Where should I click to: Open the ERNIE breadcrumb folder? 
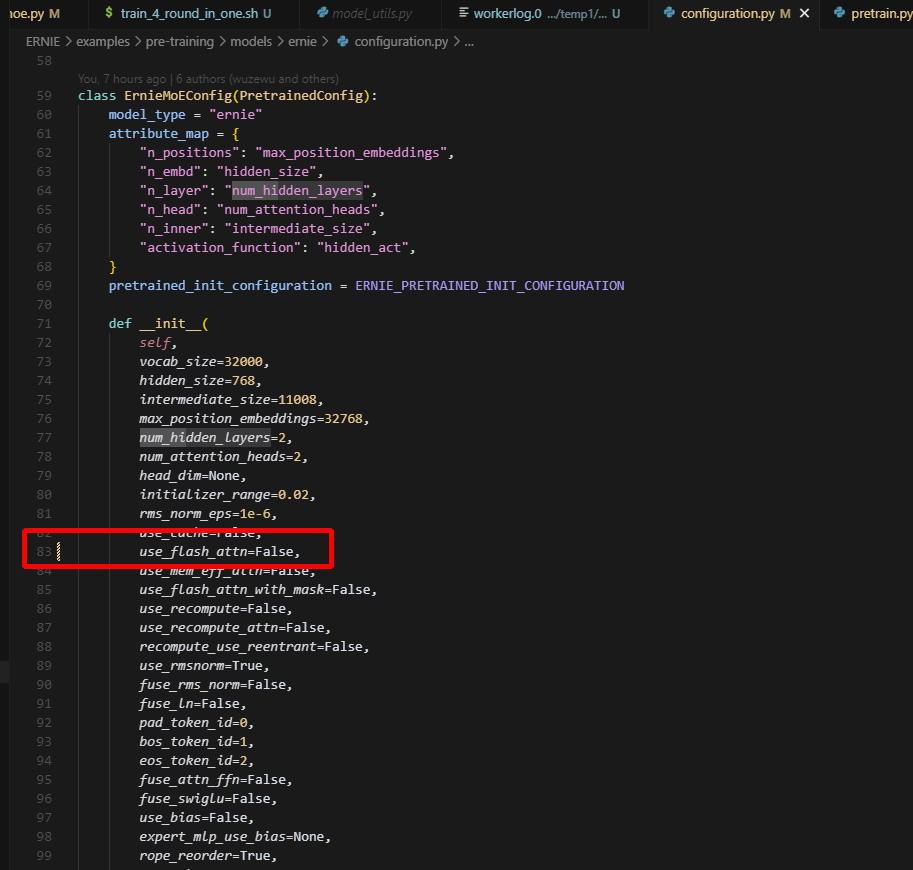tap(43, 41)
